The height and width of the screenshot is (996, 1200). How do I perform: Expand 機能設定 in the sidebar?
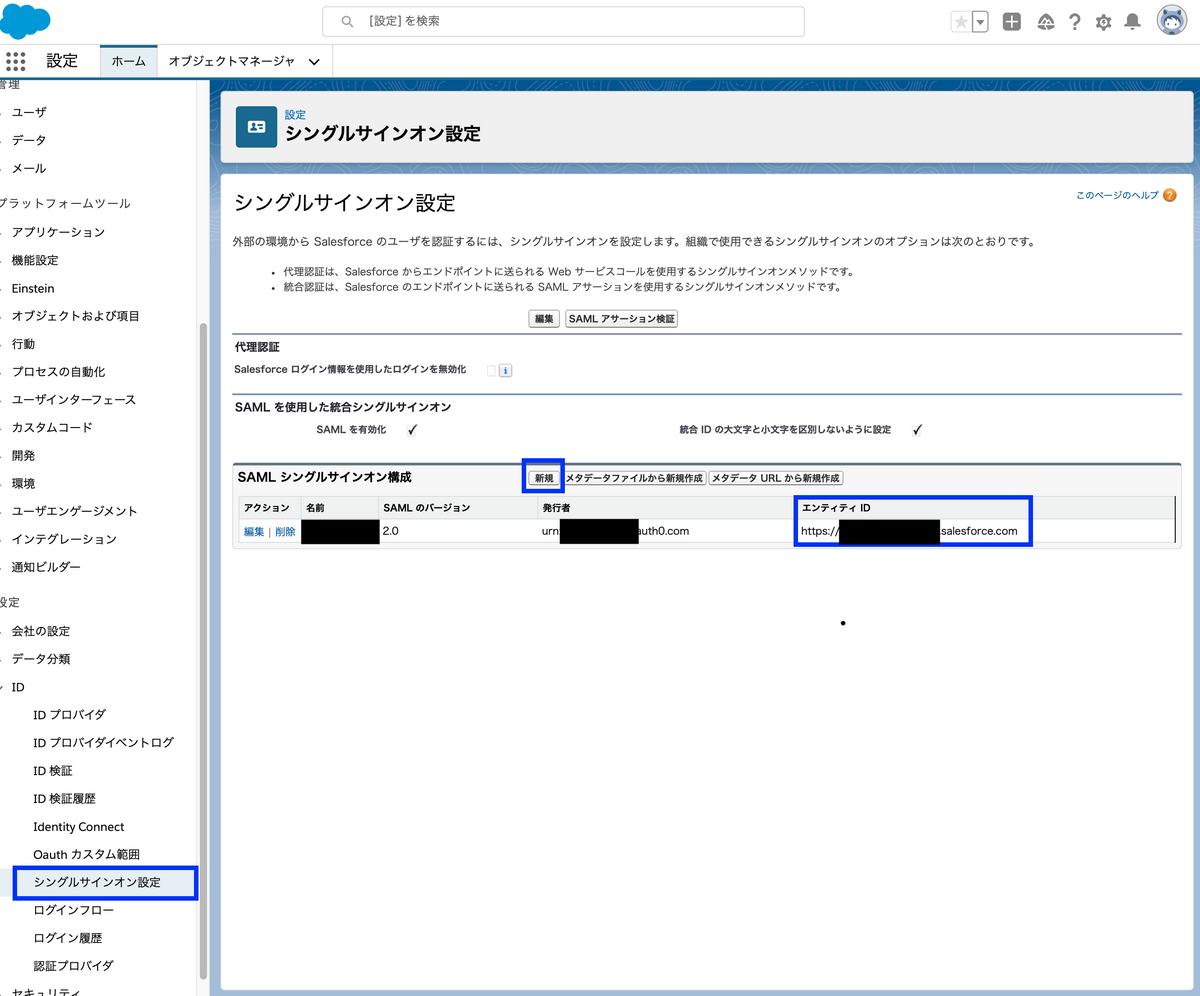pyautogui.click(x=35, y=260)
